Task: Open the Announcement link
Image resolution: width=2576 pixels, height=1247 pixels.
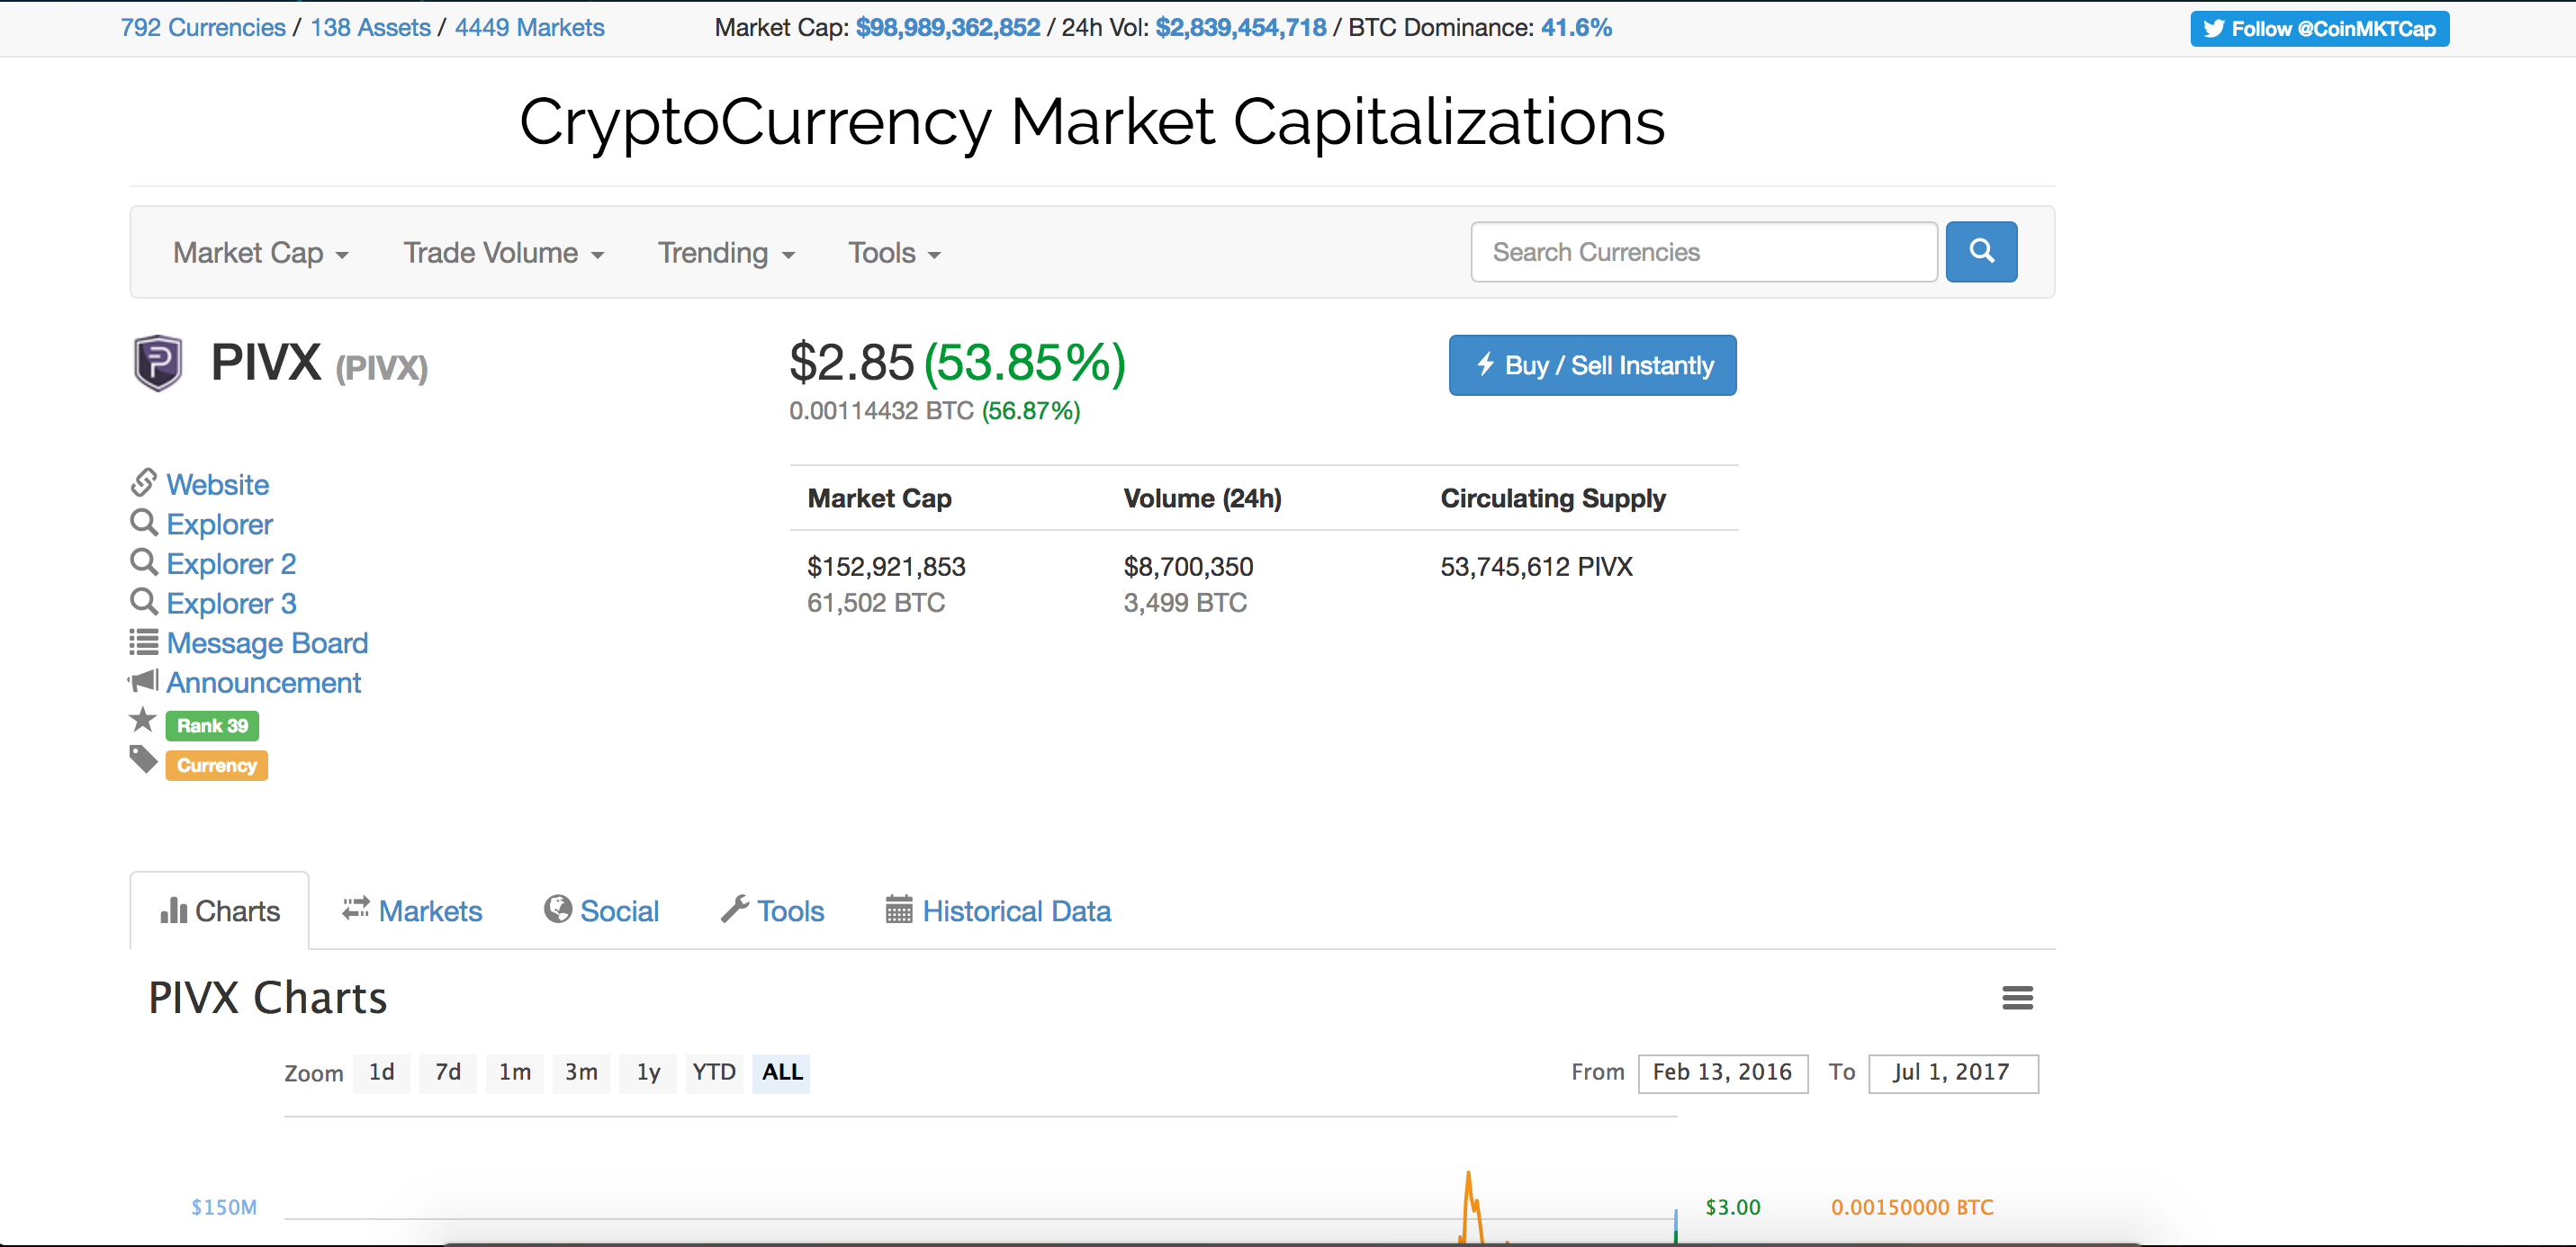Action: pyautogui.click(x=264, y=683)
